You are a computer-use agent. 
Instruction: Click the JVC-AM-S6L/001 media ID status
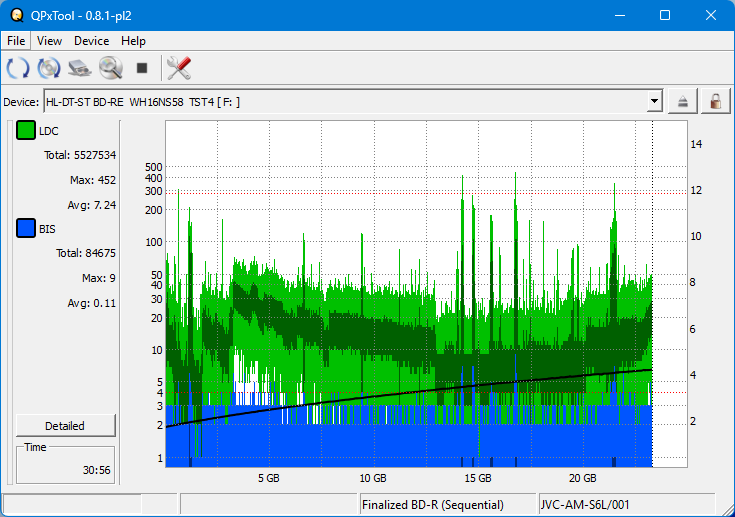pyautogui.click(x=585, y=505)
